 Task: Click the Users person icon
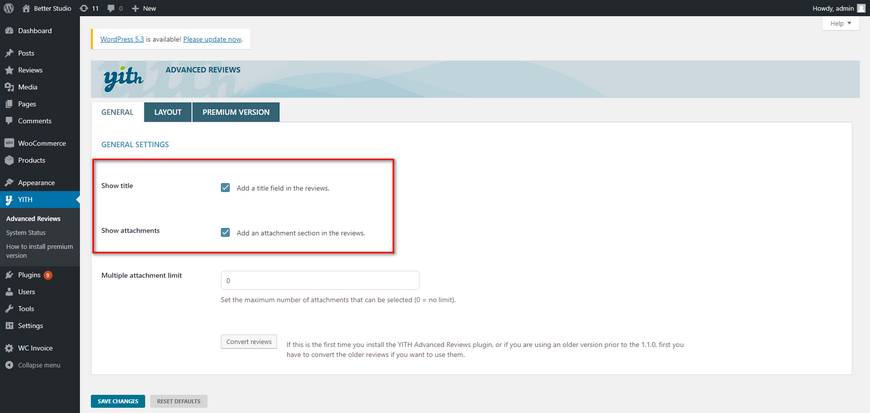pyautogui.click(x=9, y=292)
